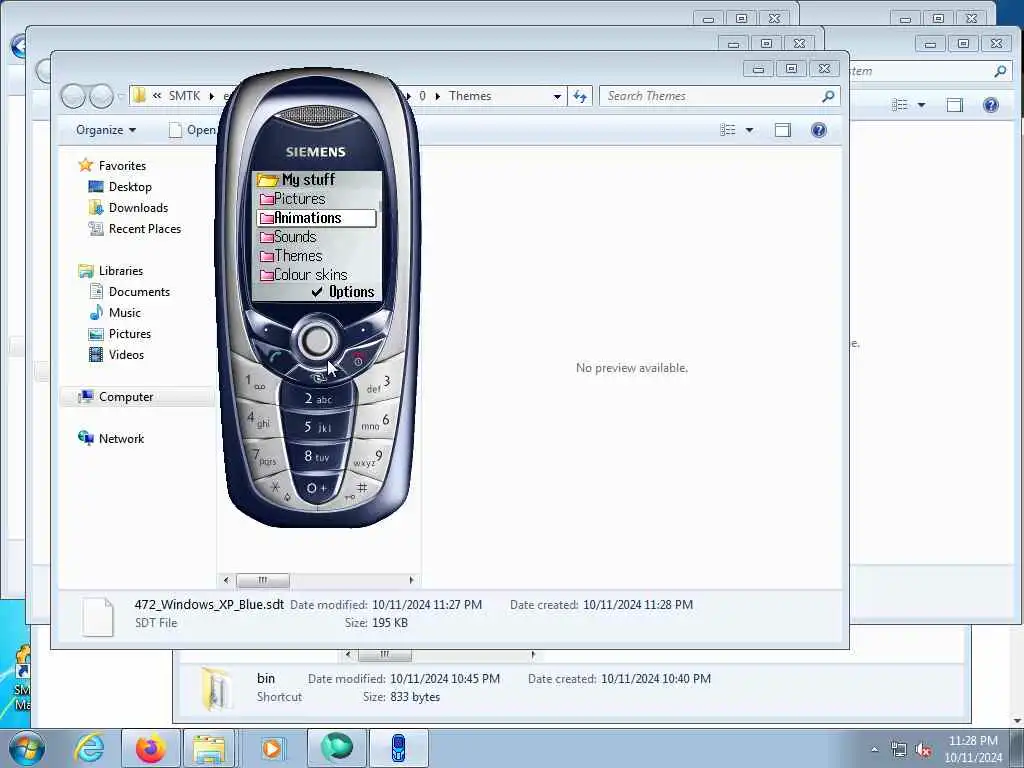Toggle preview pane in the rear right window
This screenshot has width=1024, height=768.
point(955,104)
